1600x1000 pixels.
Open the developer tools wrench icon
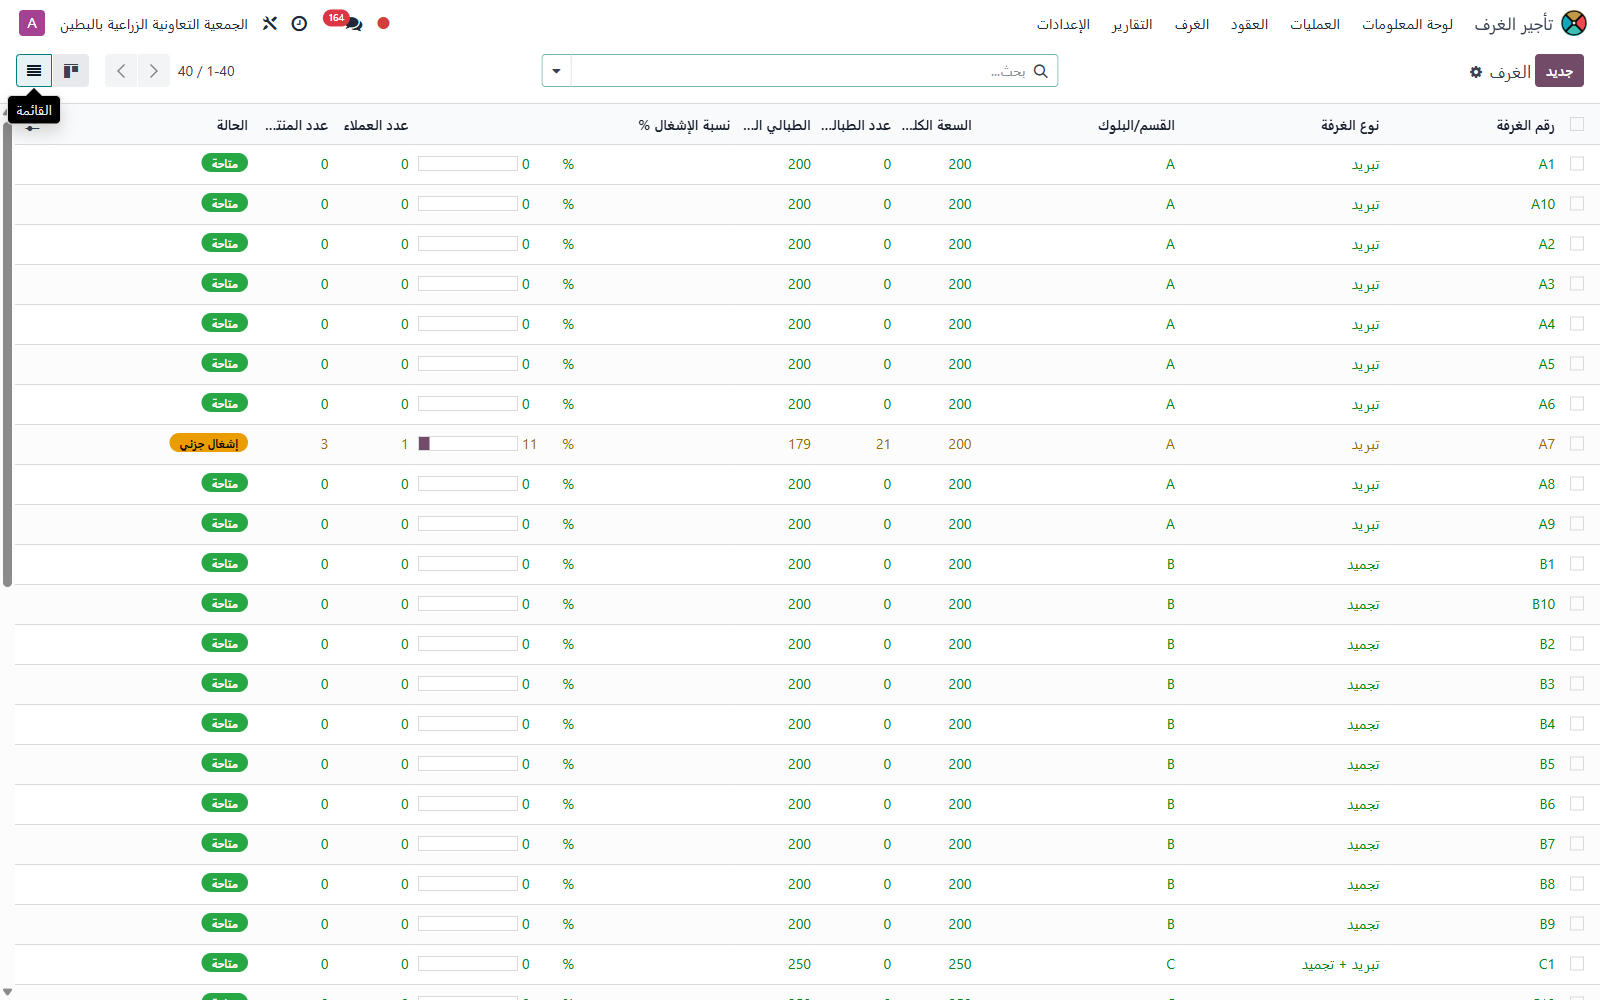(270, 23)
